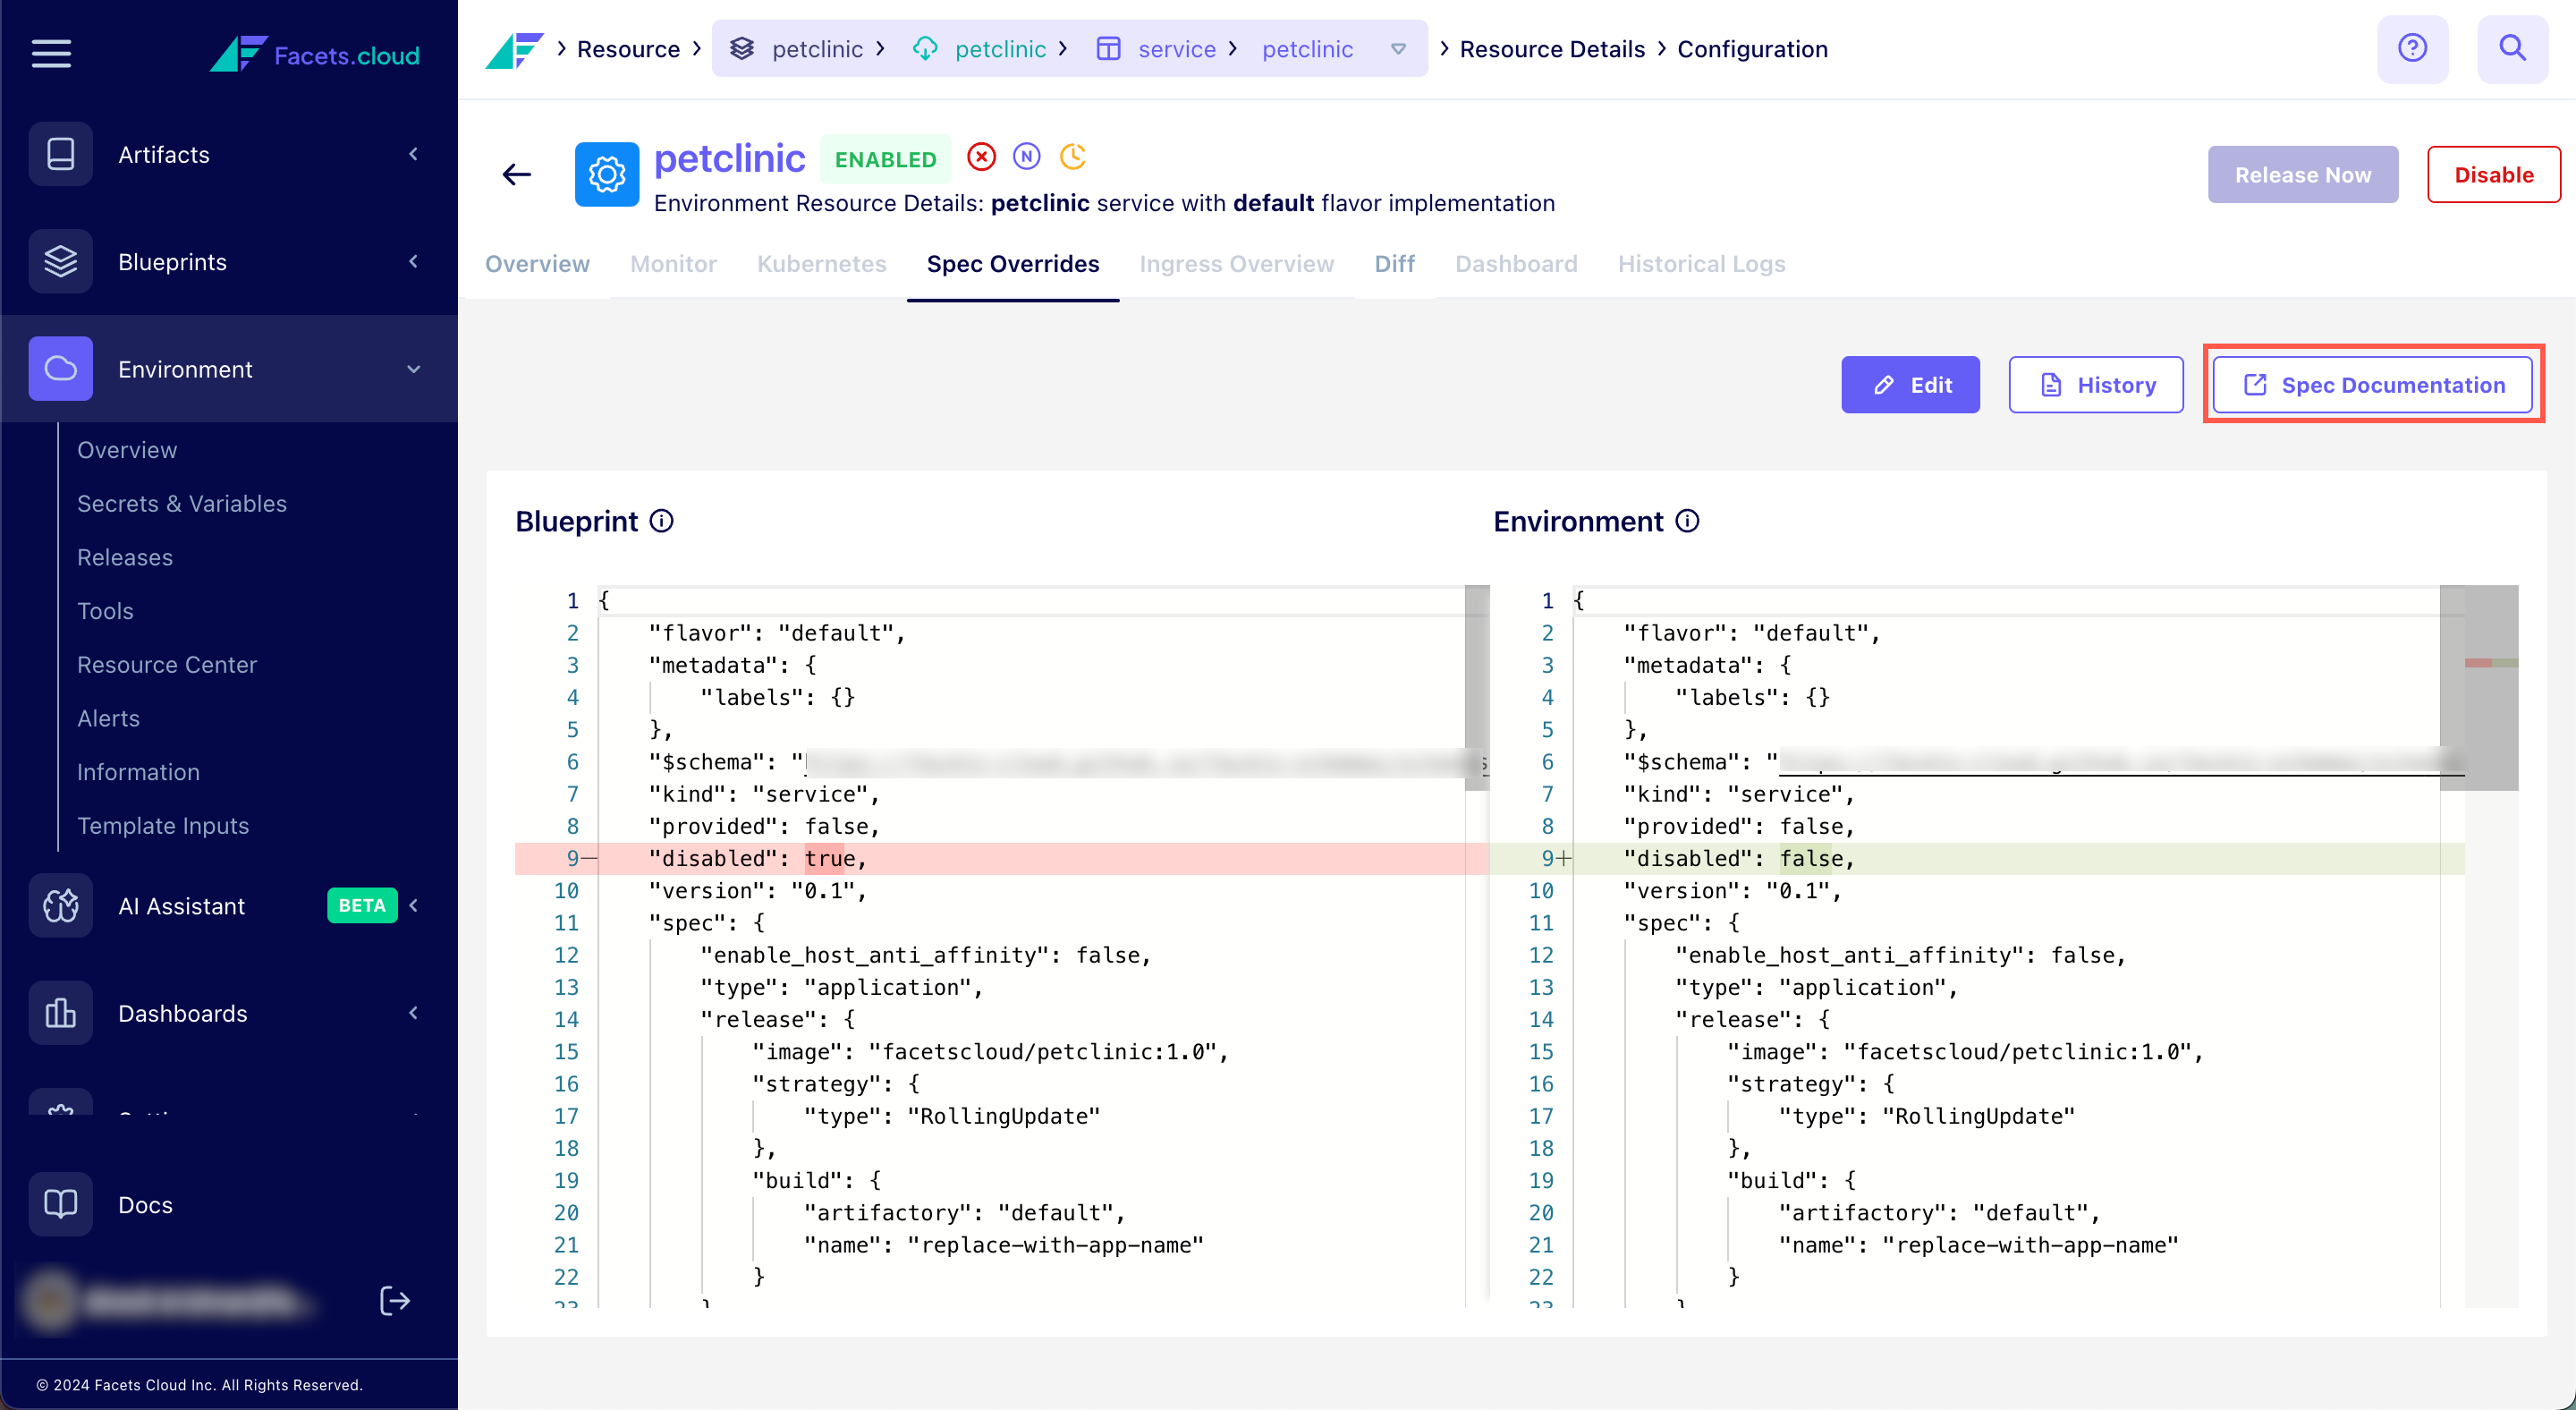Click the orange clock status icon

point(1073,157)
